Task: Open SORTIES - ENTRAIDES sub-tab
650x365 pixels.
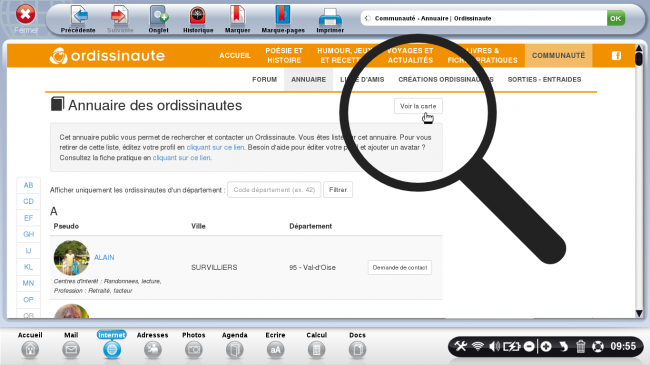Action: pyautogui.click(x=544, y=79)
